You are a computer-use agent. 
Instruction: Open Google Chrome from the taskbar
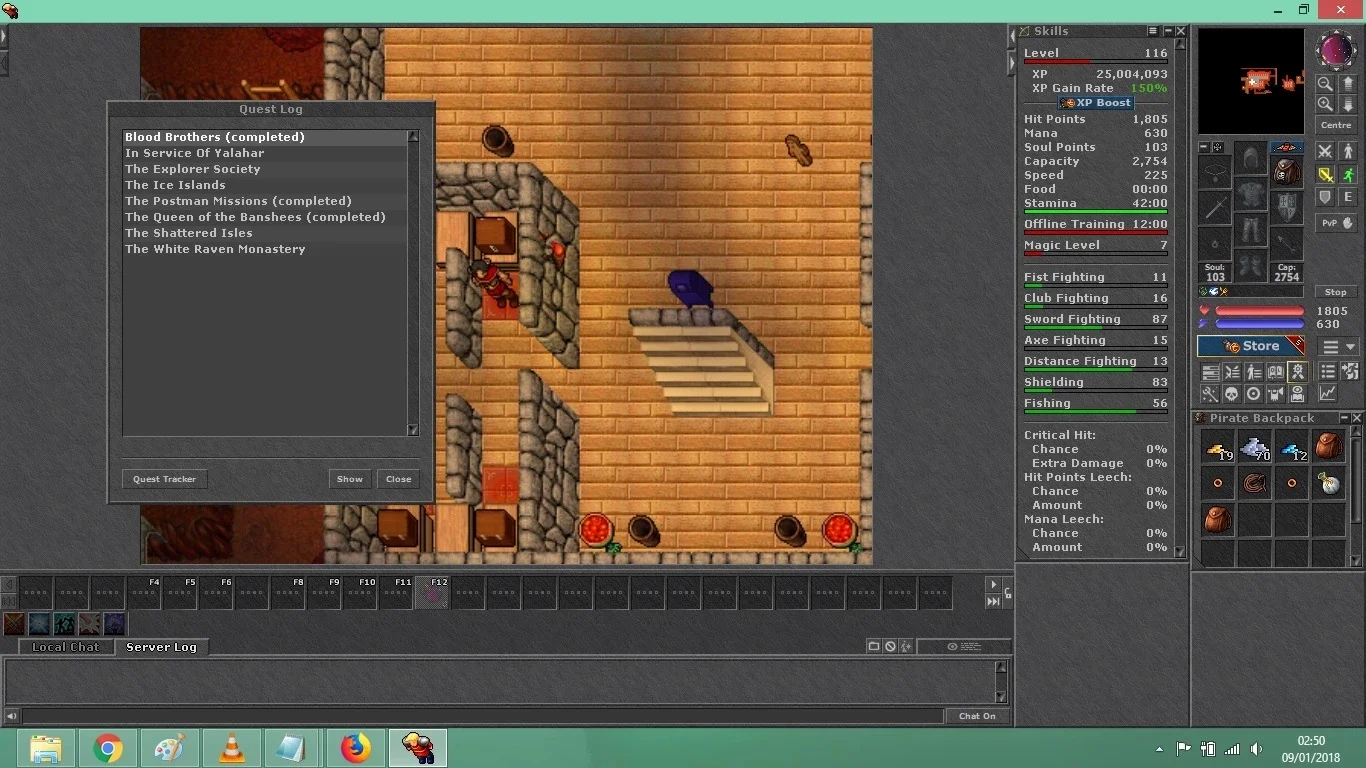point(108,748)
